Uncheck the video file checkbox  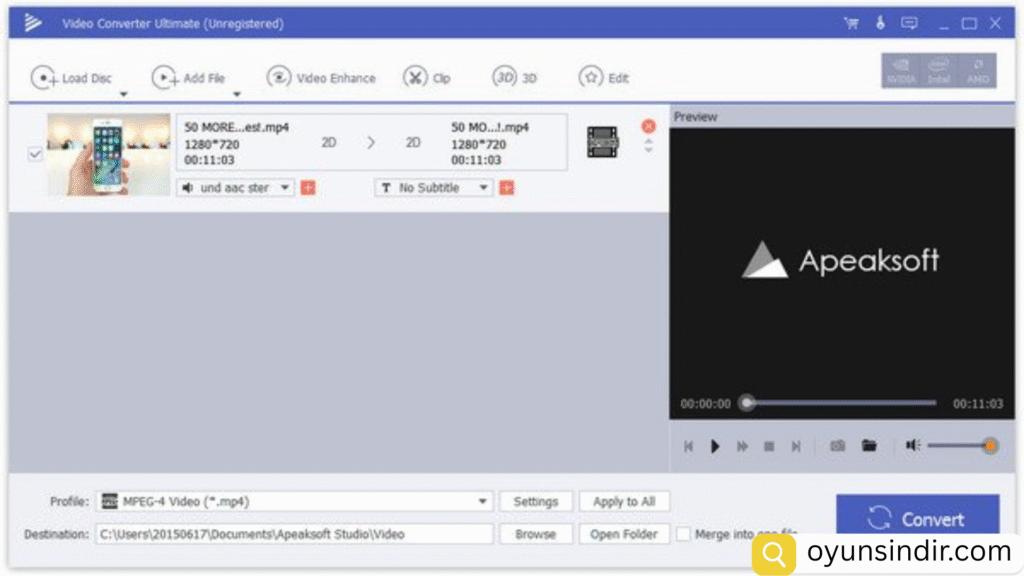(35, 155)
